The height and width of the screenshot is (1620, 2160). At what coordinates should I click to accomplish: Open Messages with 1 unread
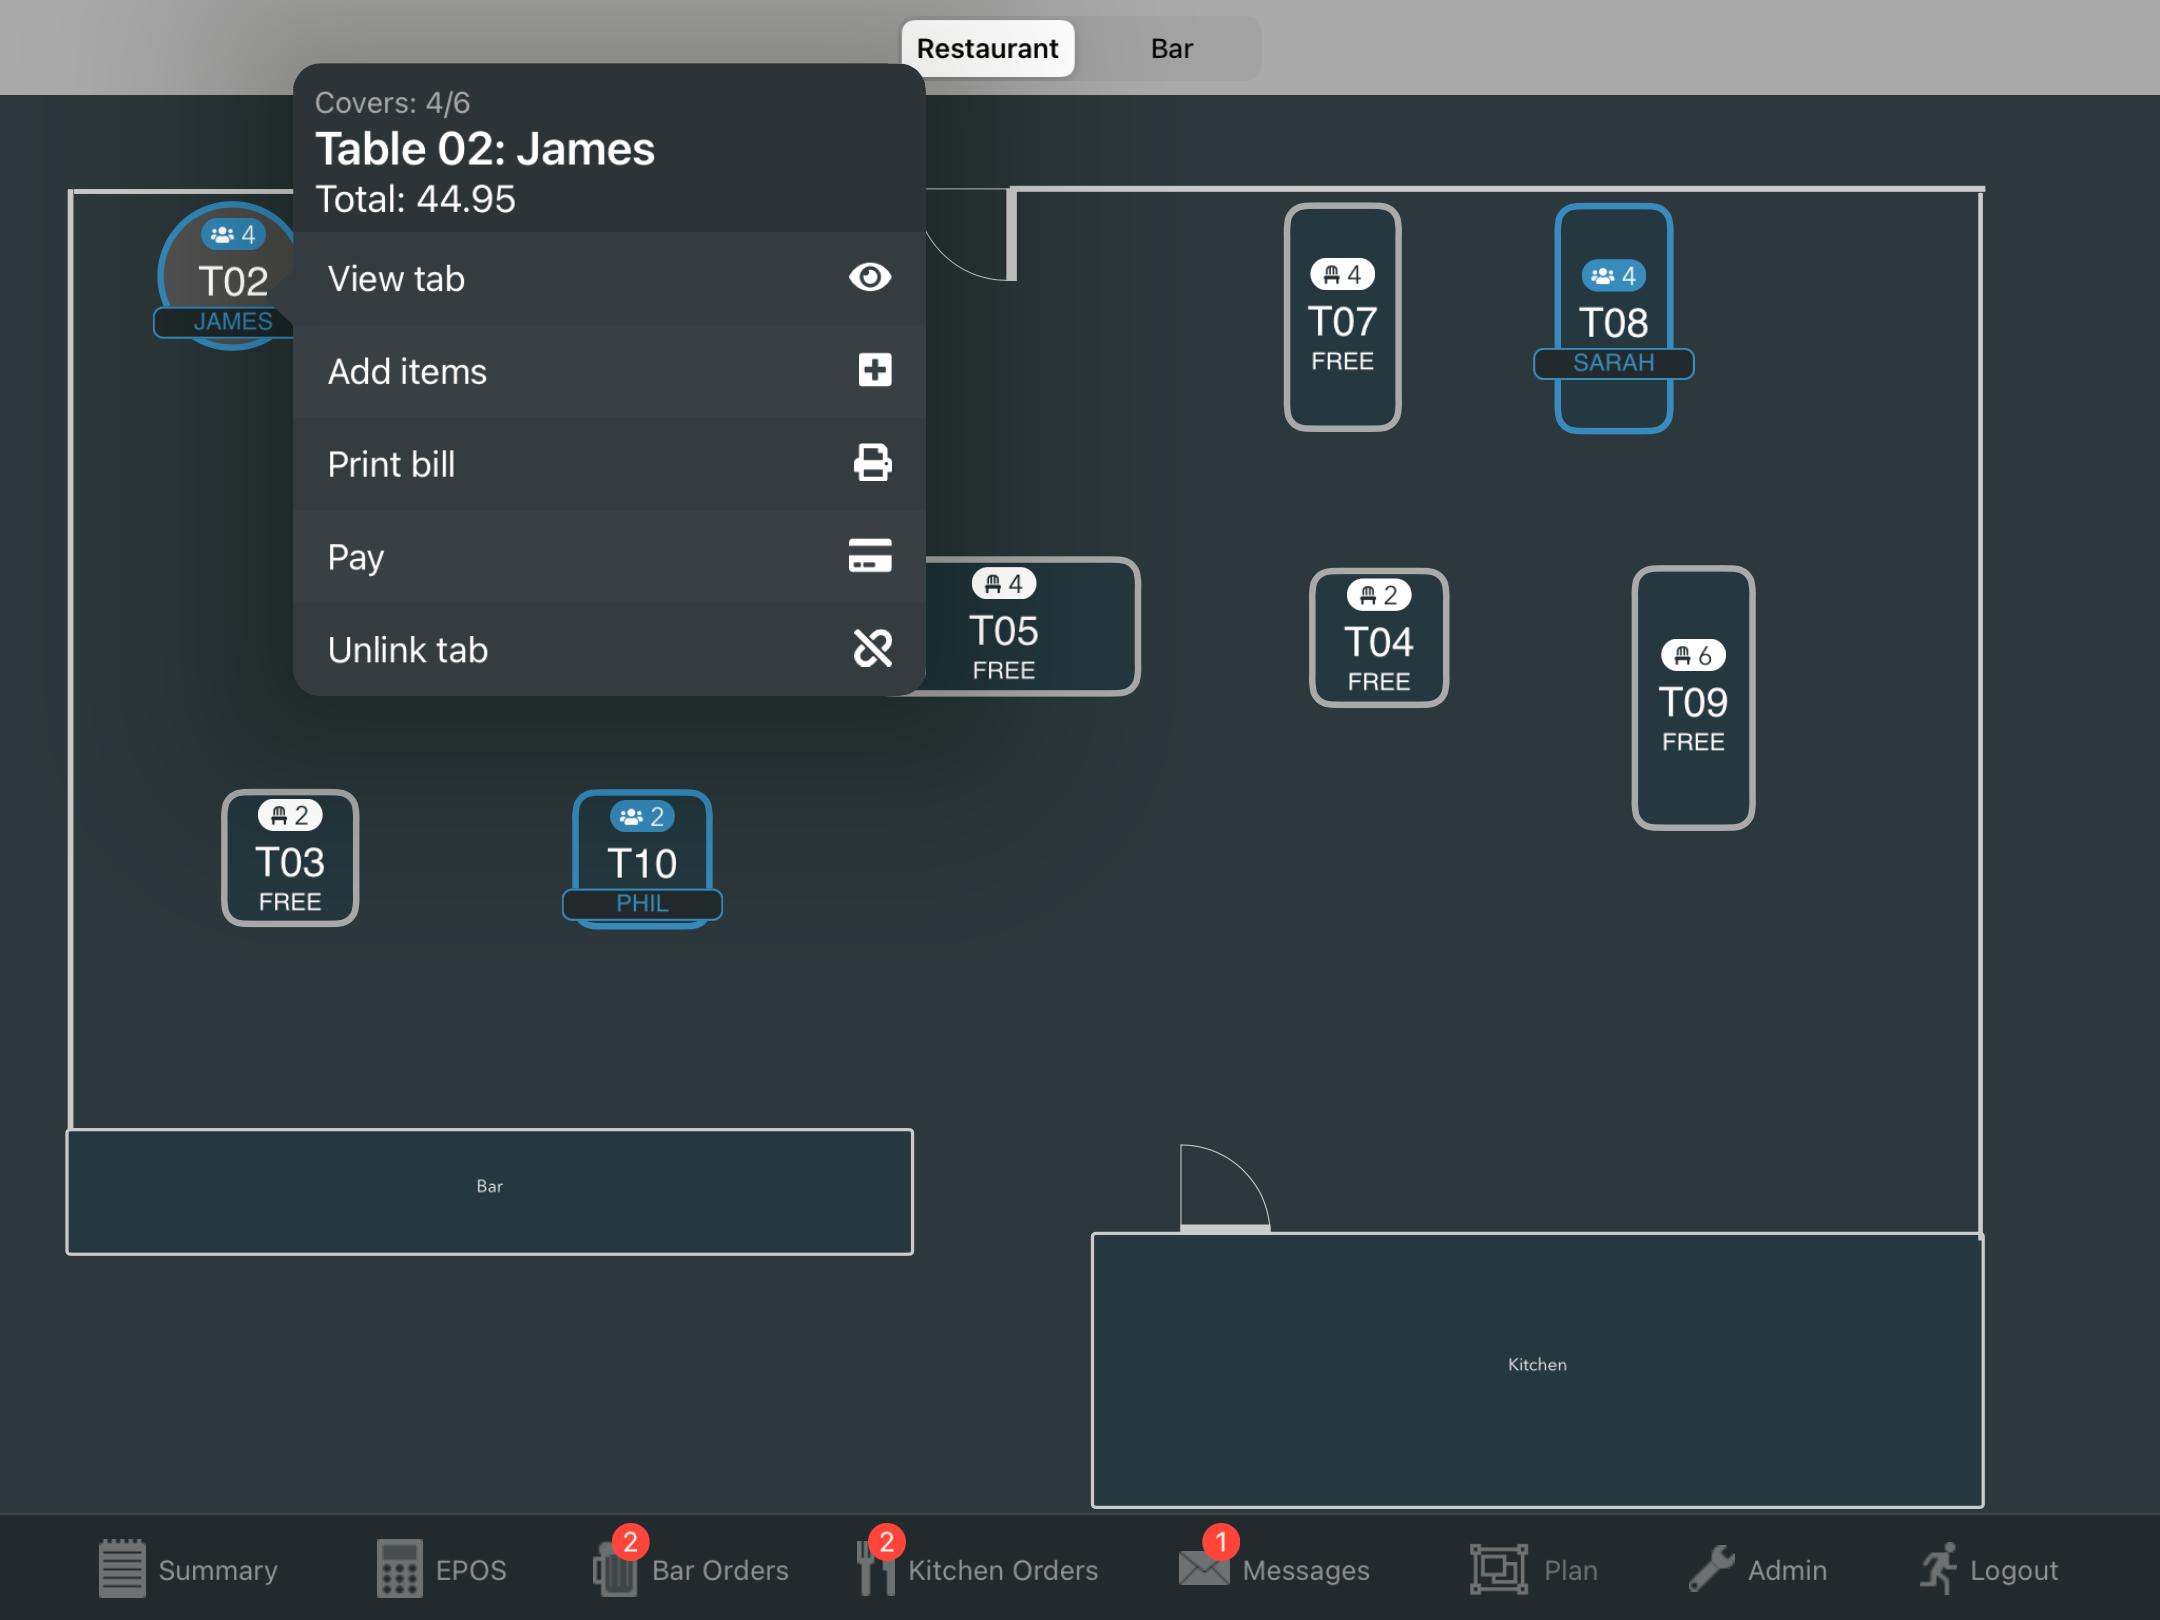click(1274, 1569)
